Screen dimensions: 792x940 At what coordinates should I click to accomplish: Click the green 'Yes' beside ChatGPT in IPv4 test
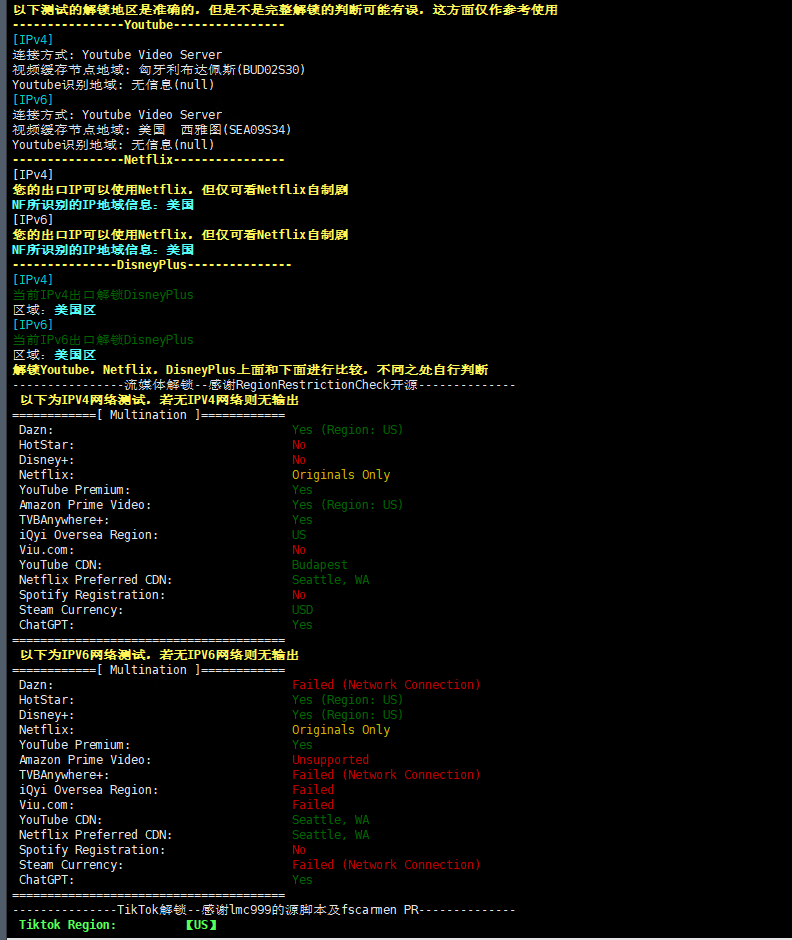(x=302, y=625)
